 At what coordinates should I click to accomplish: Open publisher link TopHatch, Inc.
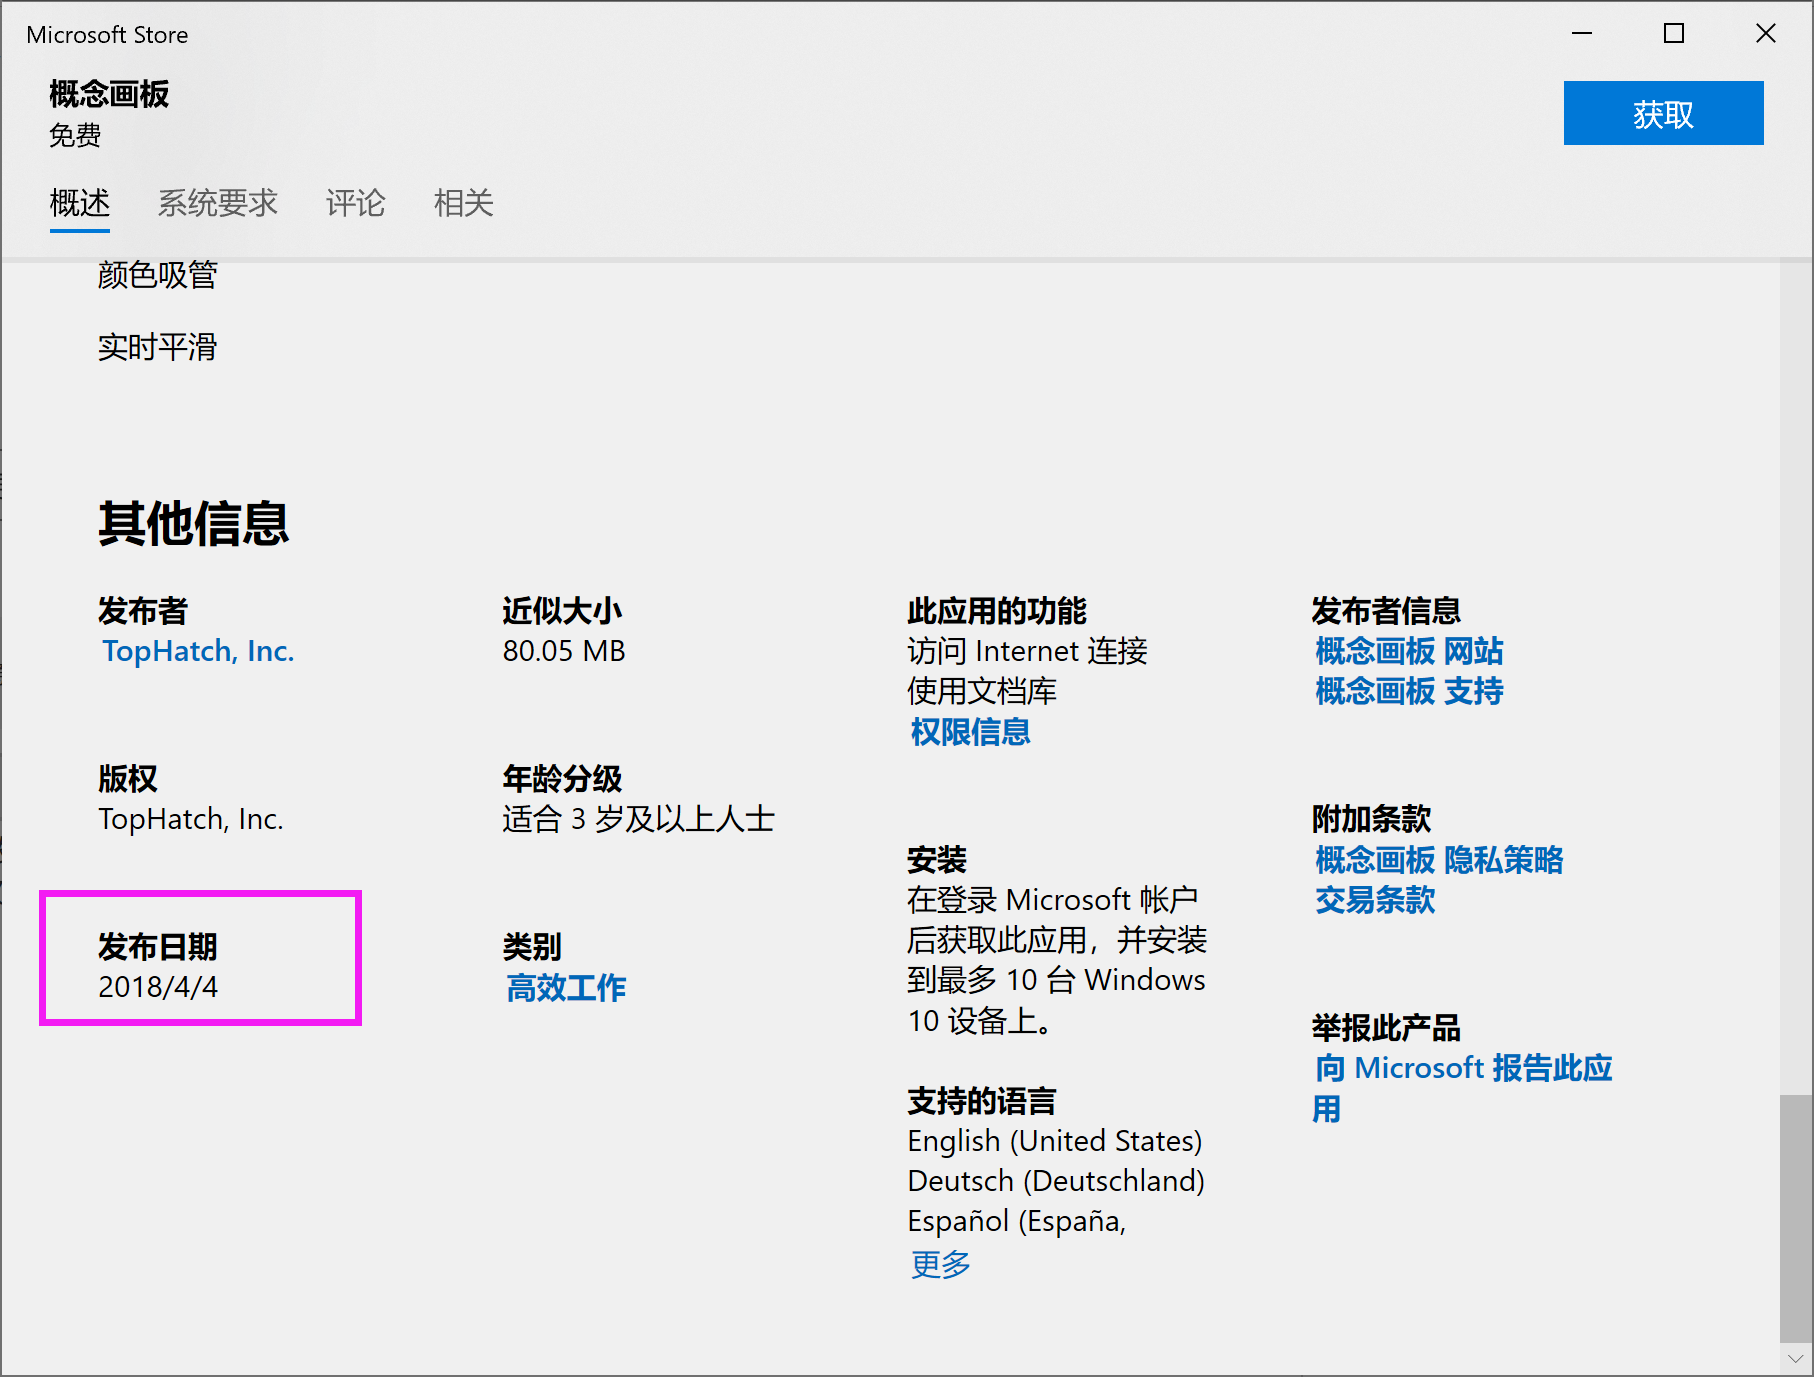[x=198, y=651]
